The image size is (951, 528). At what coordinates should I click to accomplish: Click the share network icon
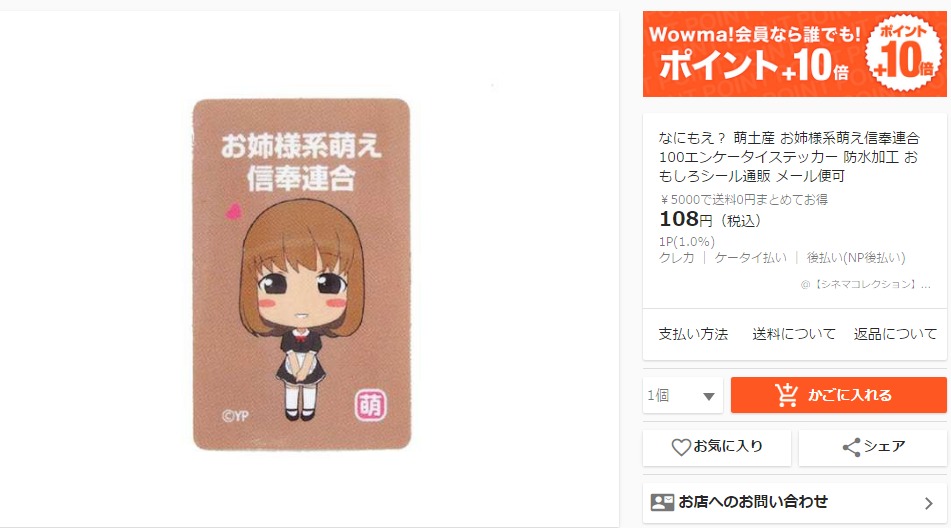[x=852, y=447]
